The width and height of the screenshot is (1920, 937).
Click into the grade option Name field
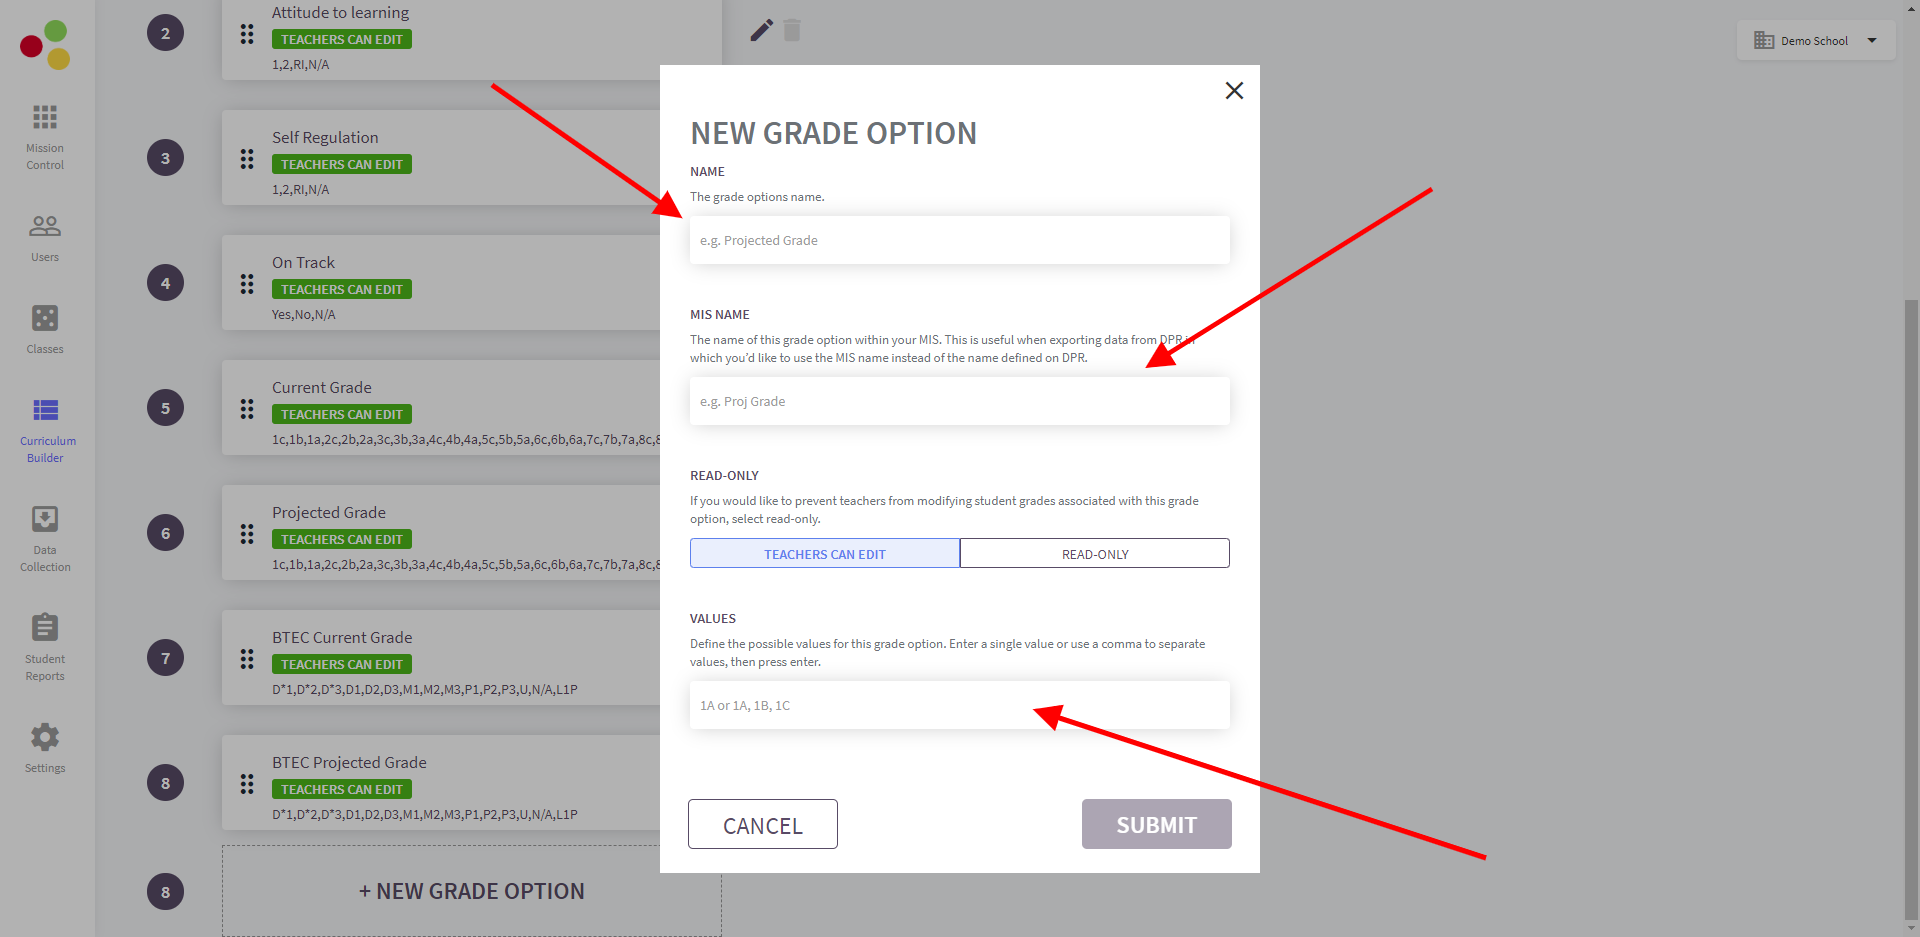[x=959, y=241]
